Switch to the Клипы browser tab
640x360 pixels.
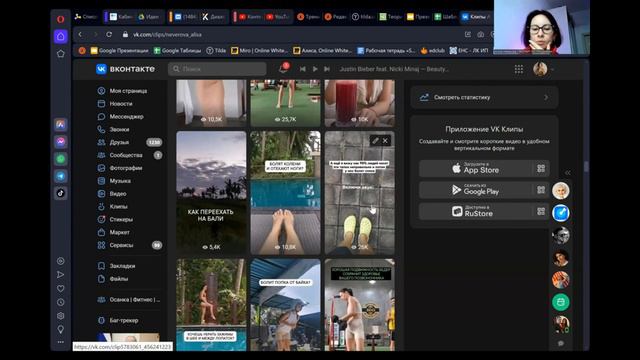click(x=476, y=17)
